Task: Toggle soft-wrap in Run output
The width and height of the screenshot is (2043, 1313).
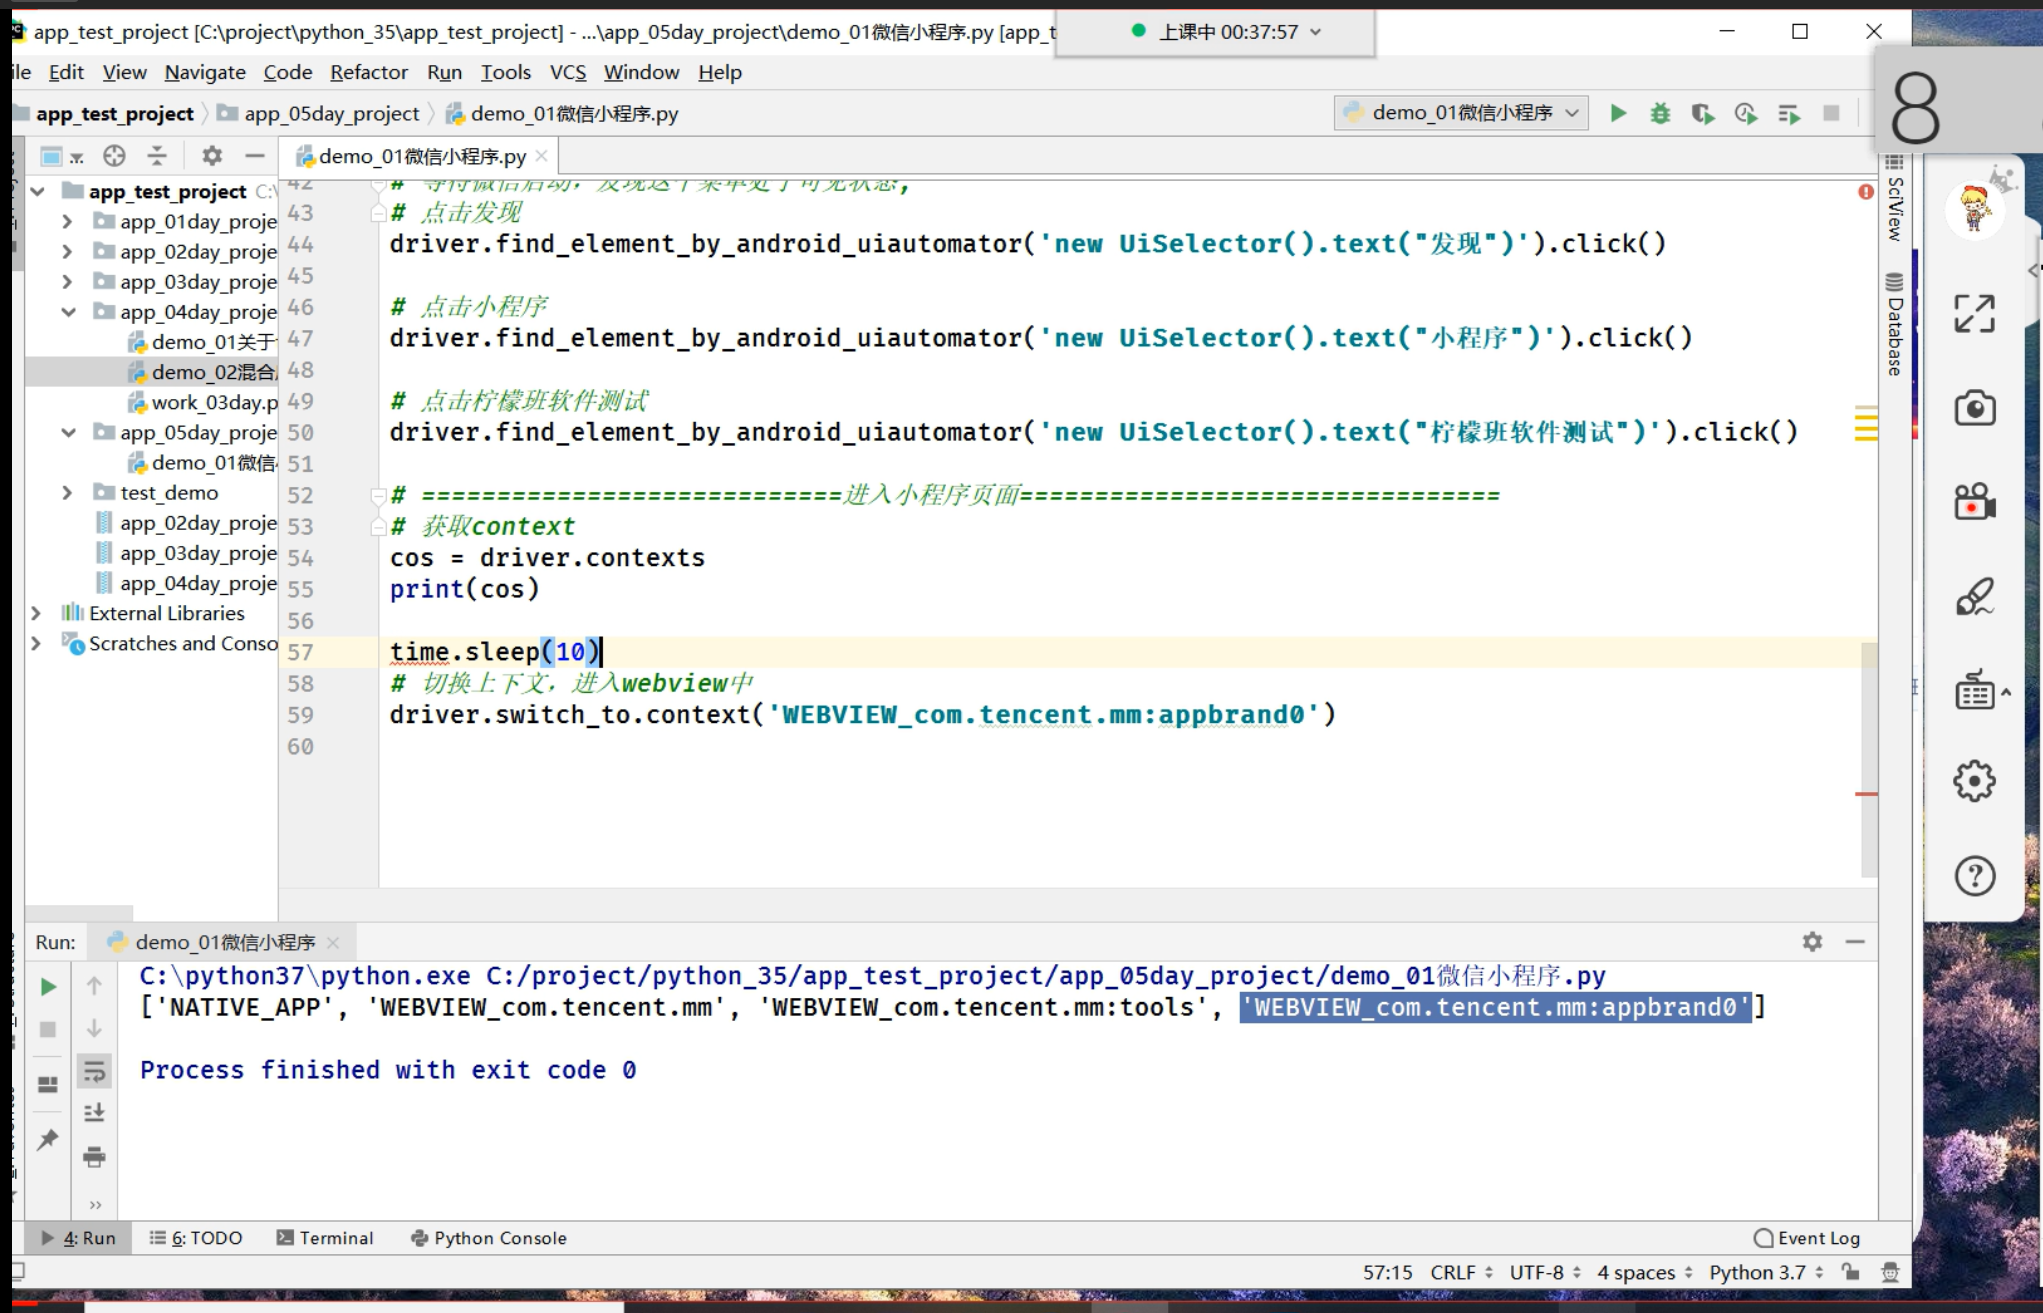Action: (x=94, y=1072)
